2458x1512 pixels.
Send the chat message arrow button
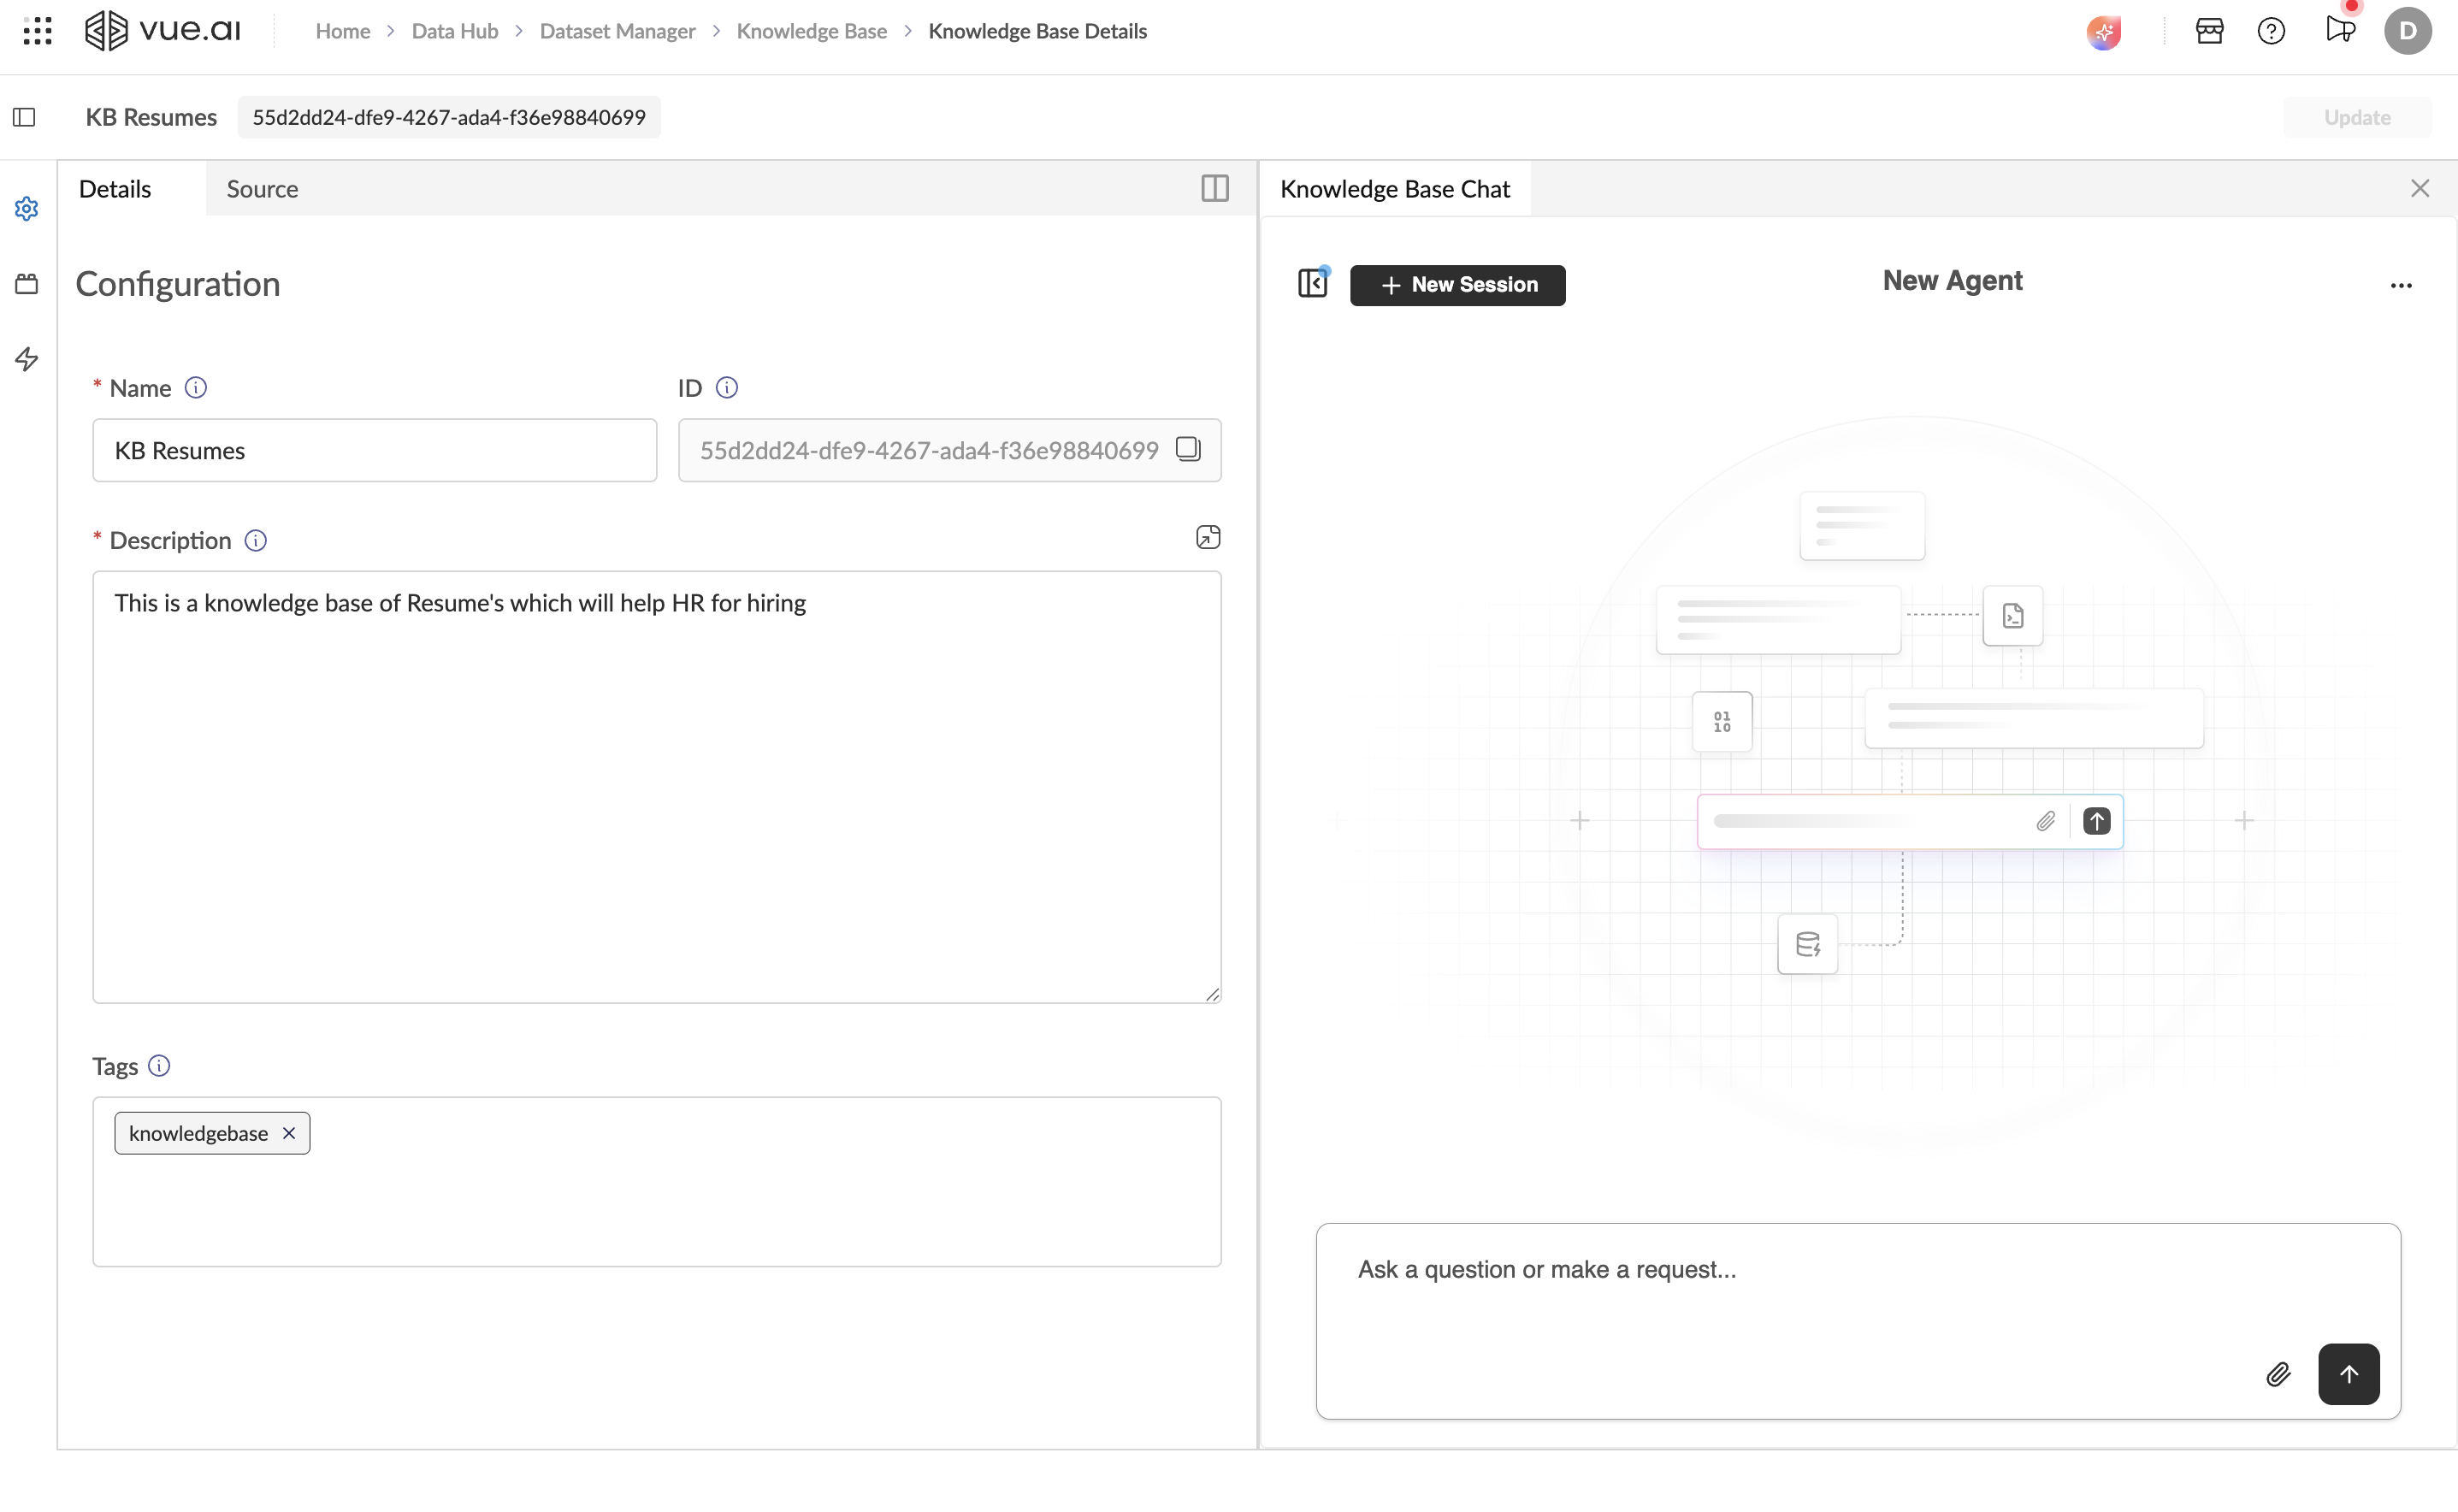(2348, 1373)
